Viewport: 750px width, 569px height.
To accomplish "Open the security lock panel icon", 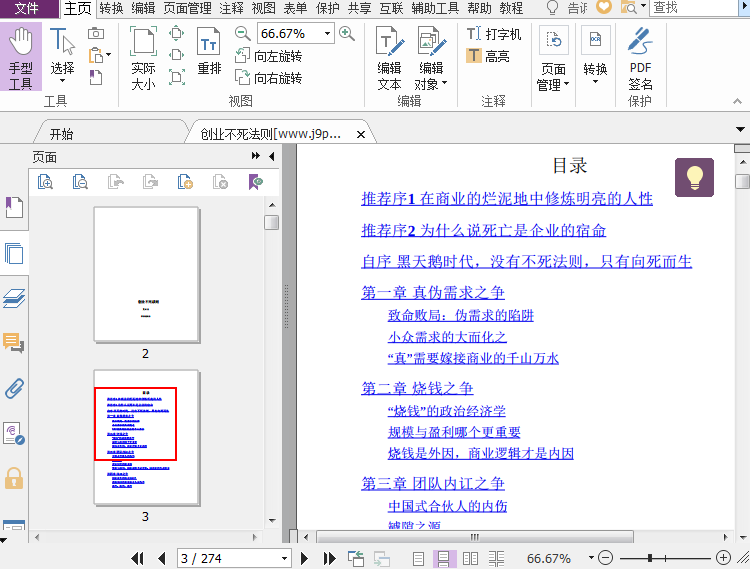I will 14,478.
